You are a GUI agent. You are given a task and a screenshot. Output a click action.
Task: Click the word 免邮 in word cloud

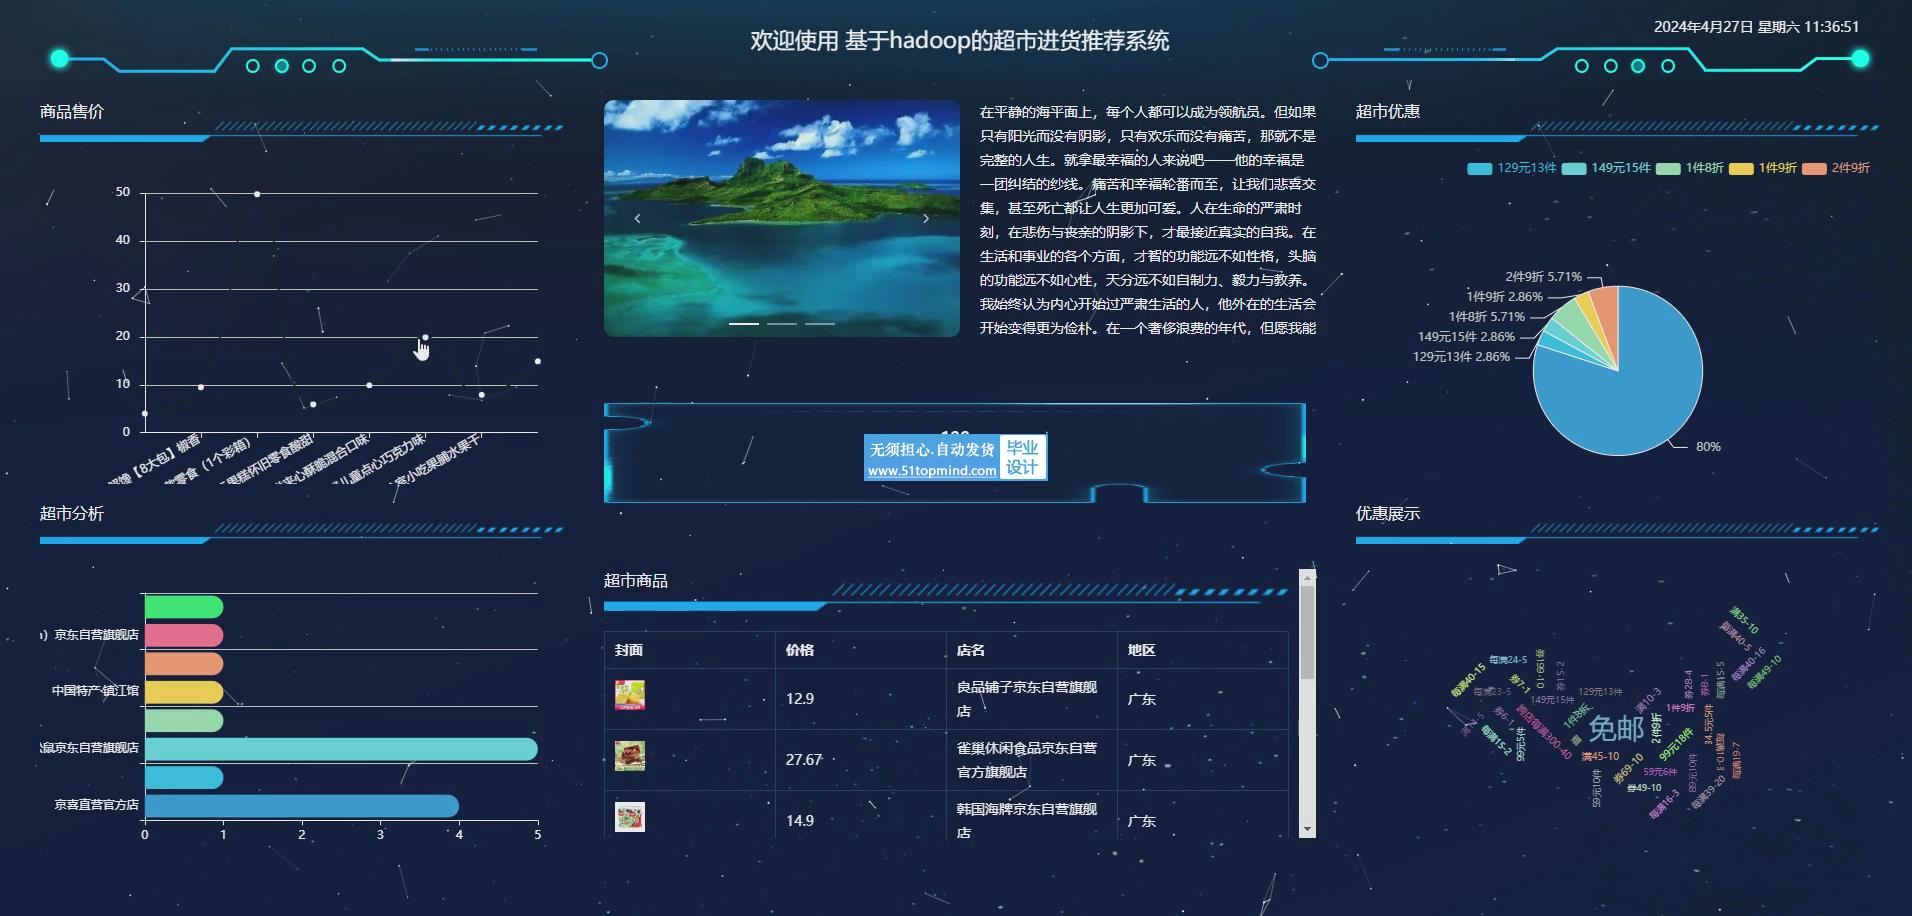pyautogui.click(x=1616, y=729)
